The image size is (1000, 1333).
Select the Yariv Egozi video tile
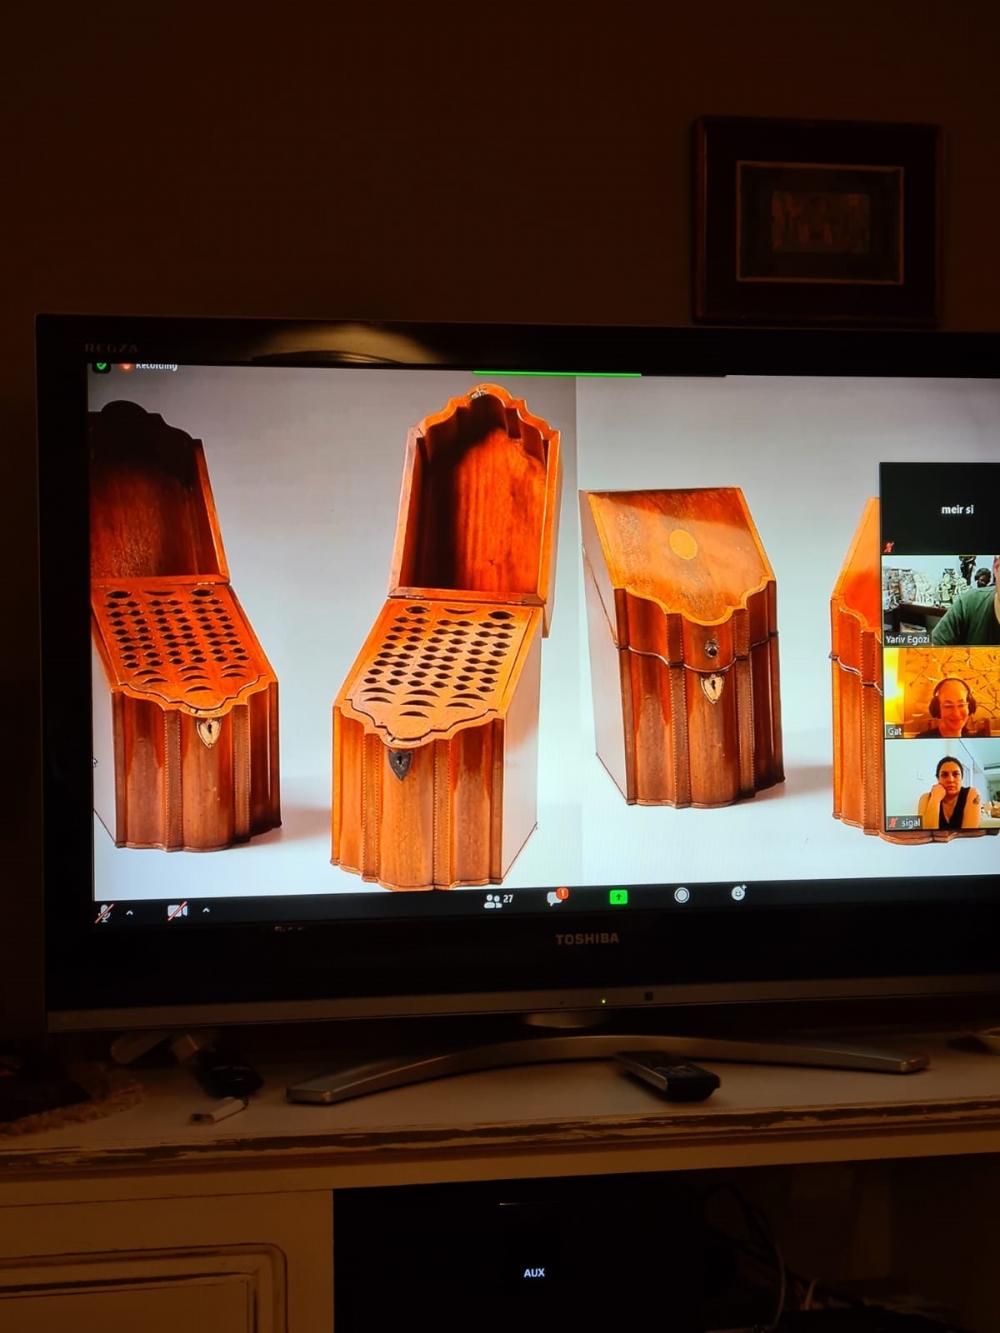[x=940, y=600]
